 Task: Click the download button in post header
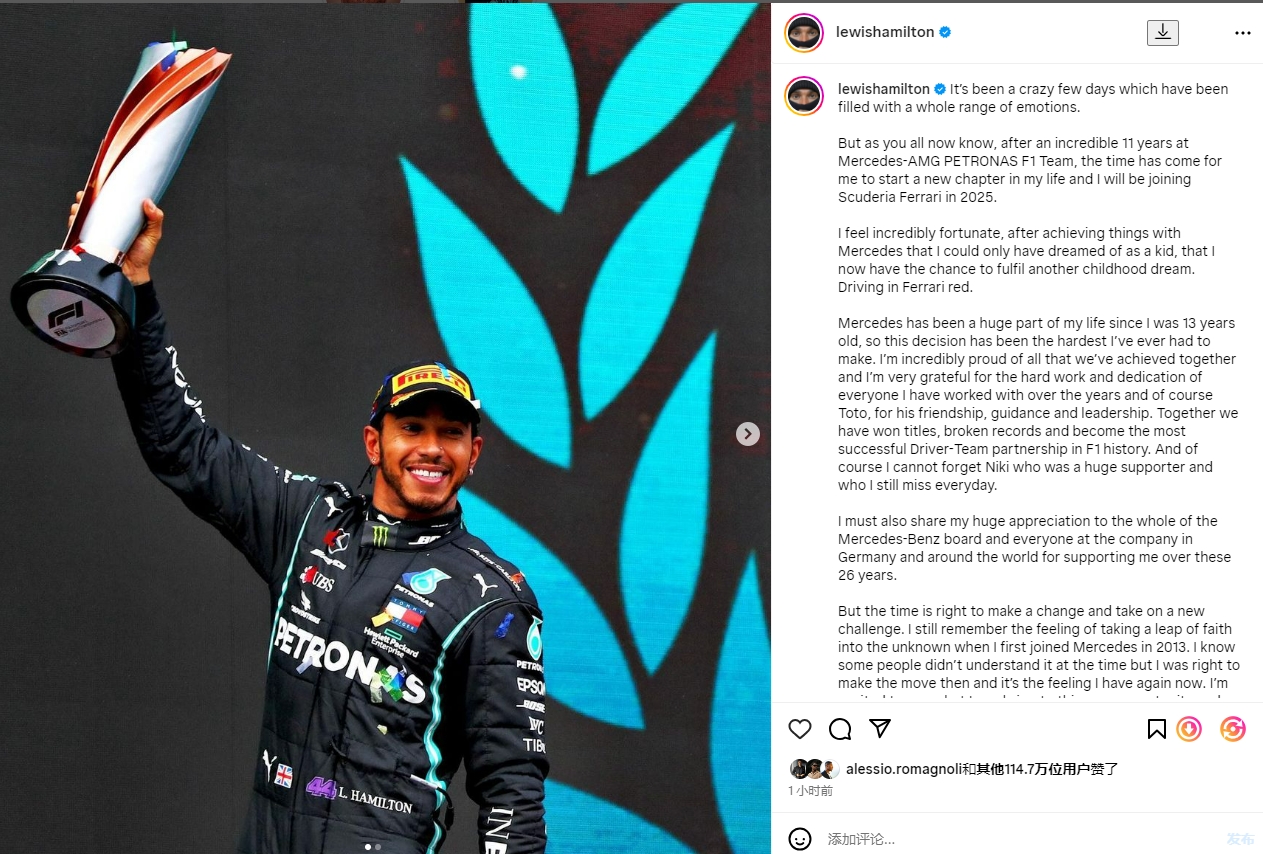point(1162,32)
